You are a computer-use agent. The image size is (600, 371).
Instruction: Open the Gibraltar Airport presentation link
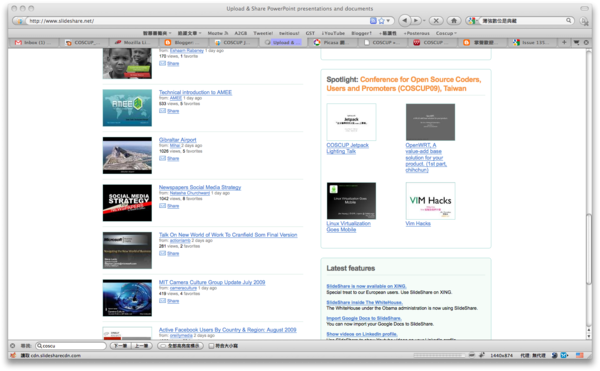(178, 140)
